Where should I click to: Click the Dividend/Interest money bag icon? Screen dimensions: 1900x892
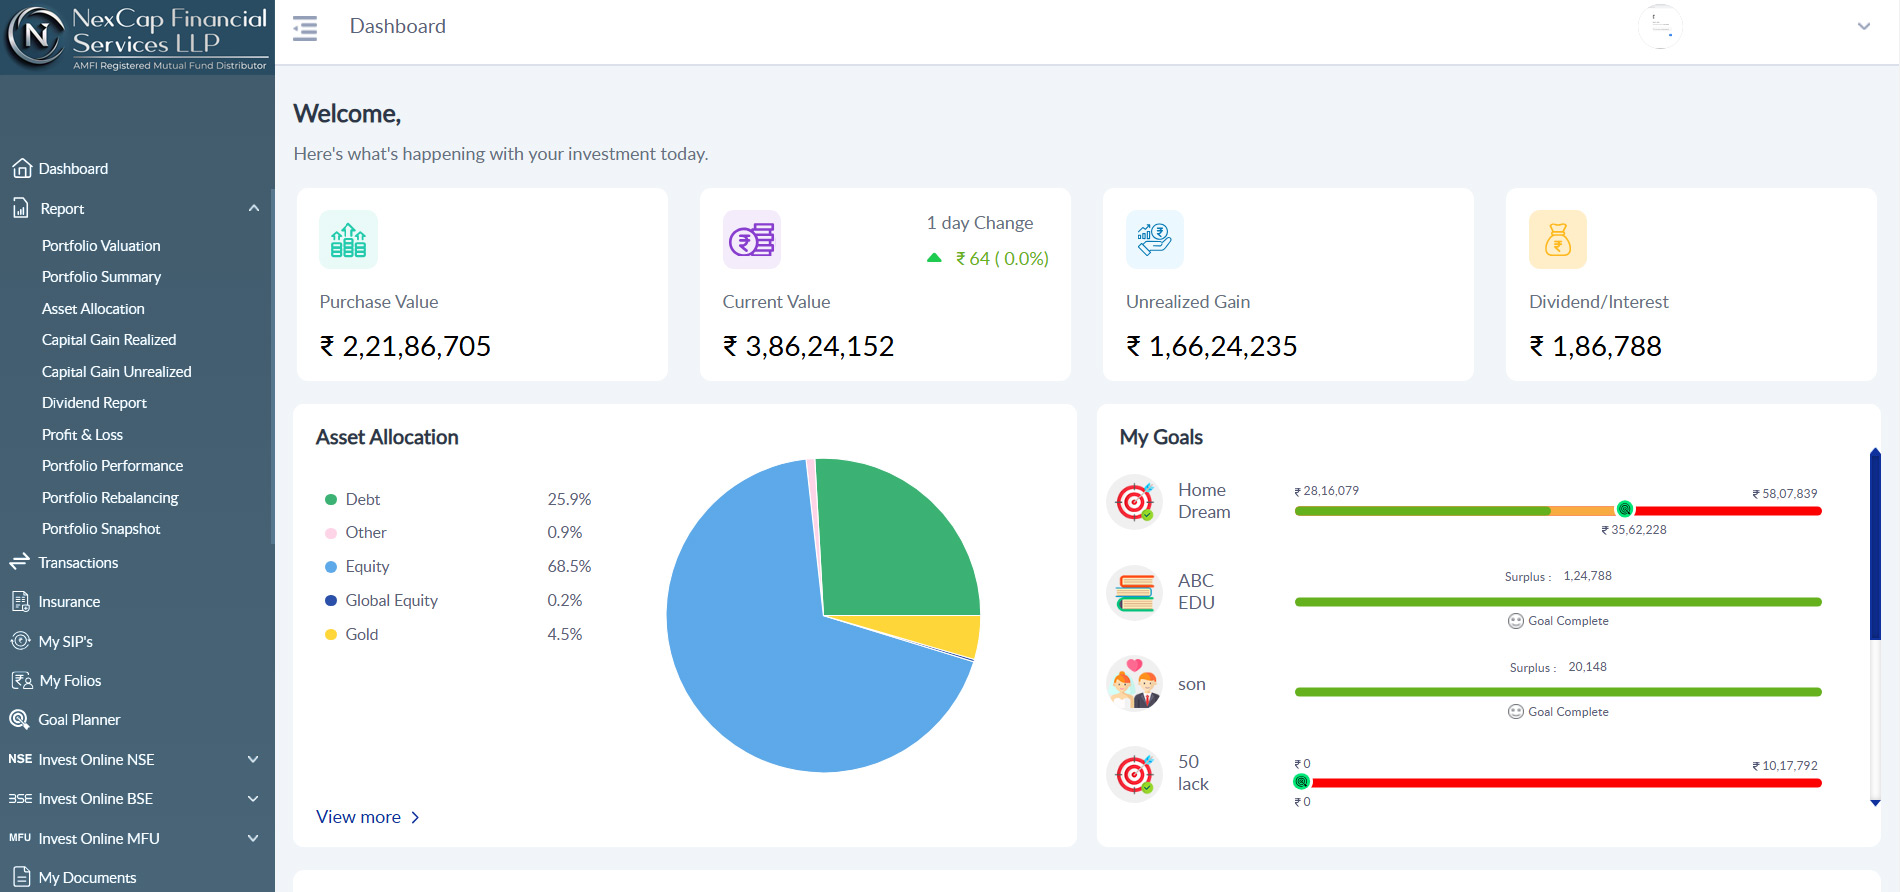point(1558,240)
